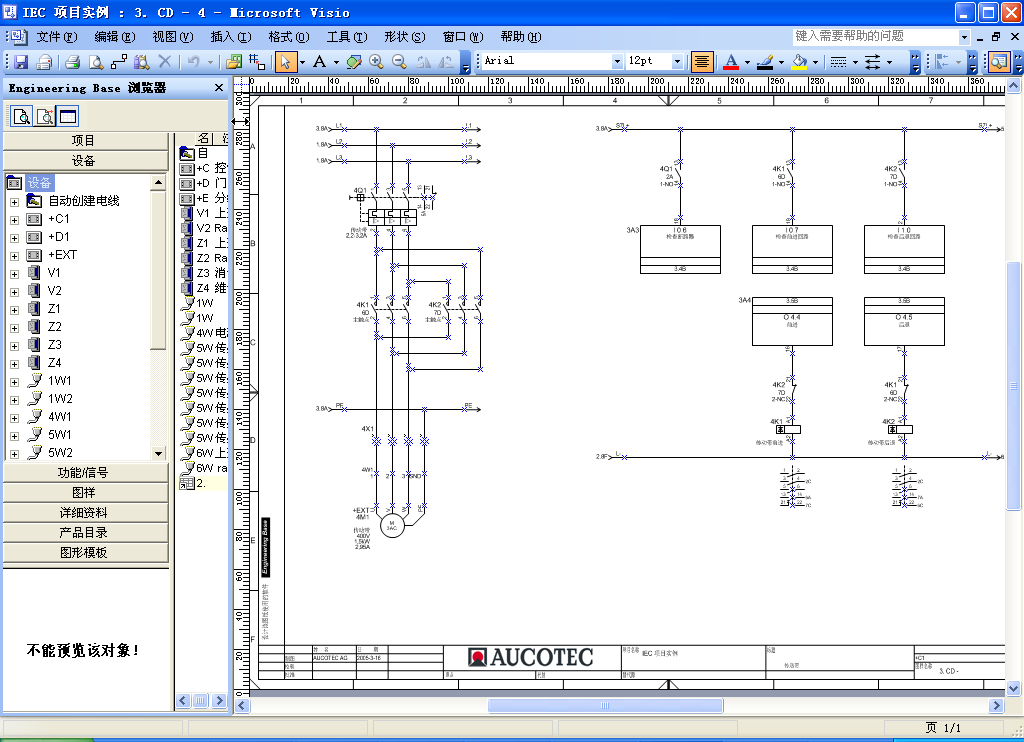Open the Shapes folder icon

click(x=234, y=62)
